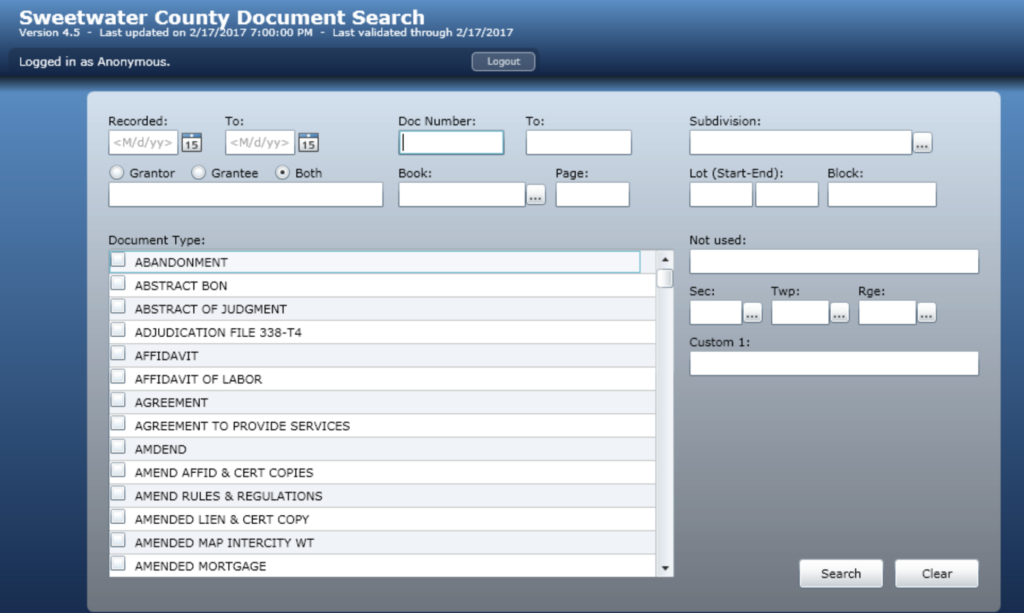Open the Twp lookup ellipsis button

[838, 312]
